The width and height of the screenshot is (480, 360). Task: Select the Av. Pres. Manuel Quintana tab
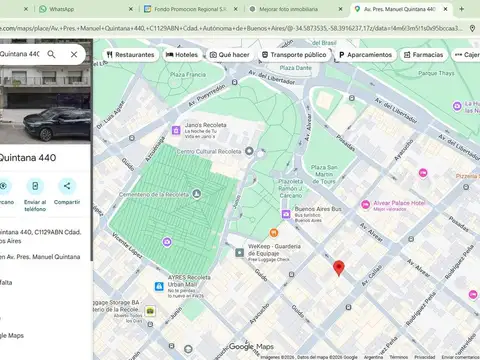(x=400, y=9)
